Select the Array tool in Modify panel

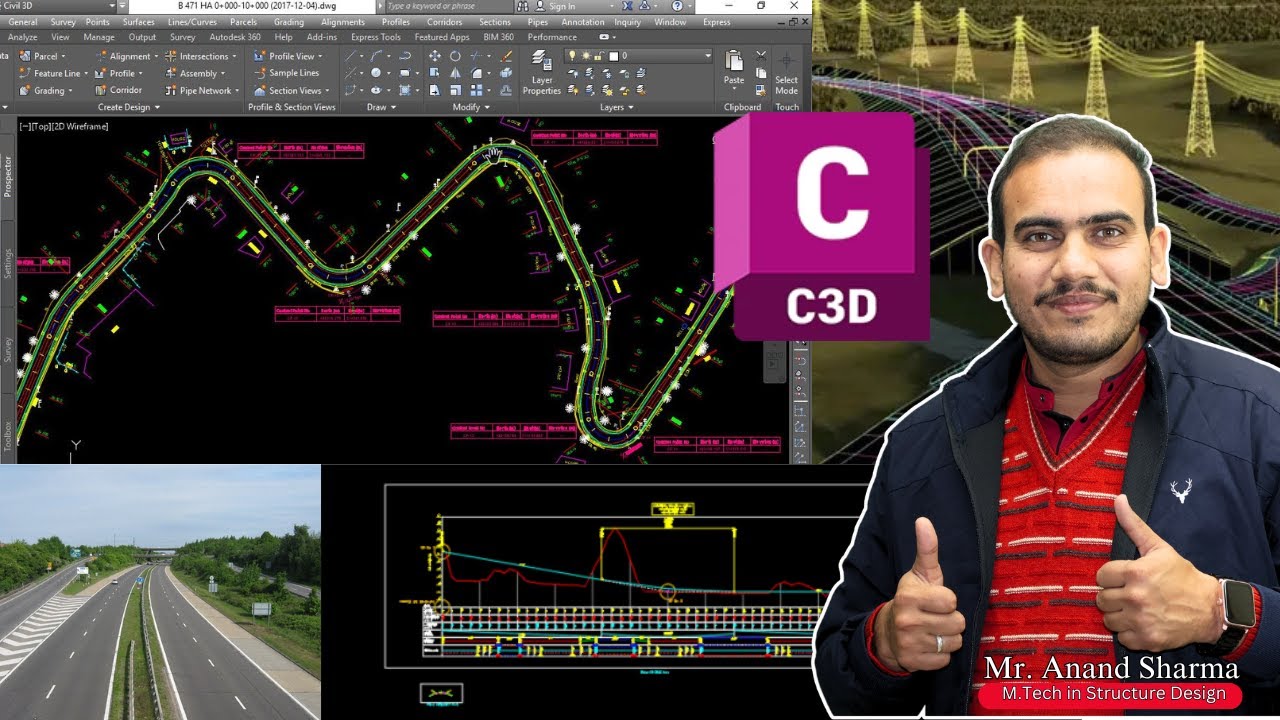pyautogui.click(x=478, y=90)
